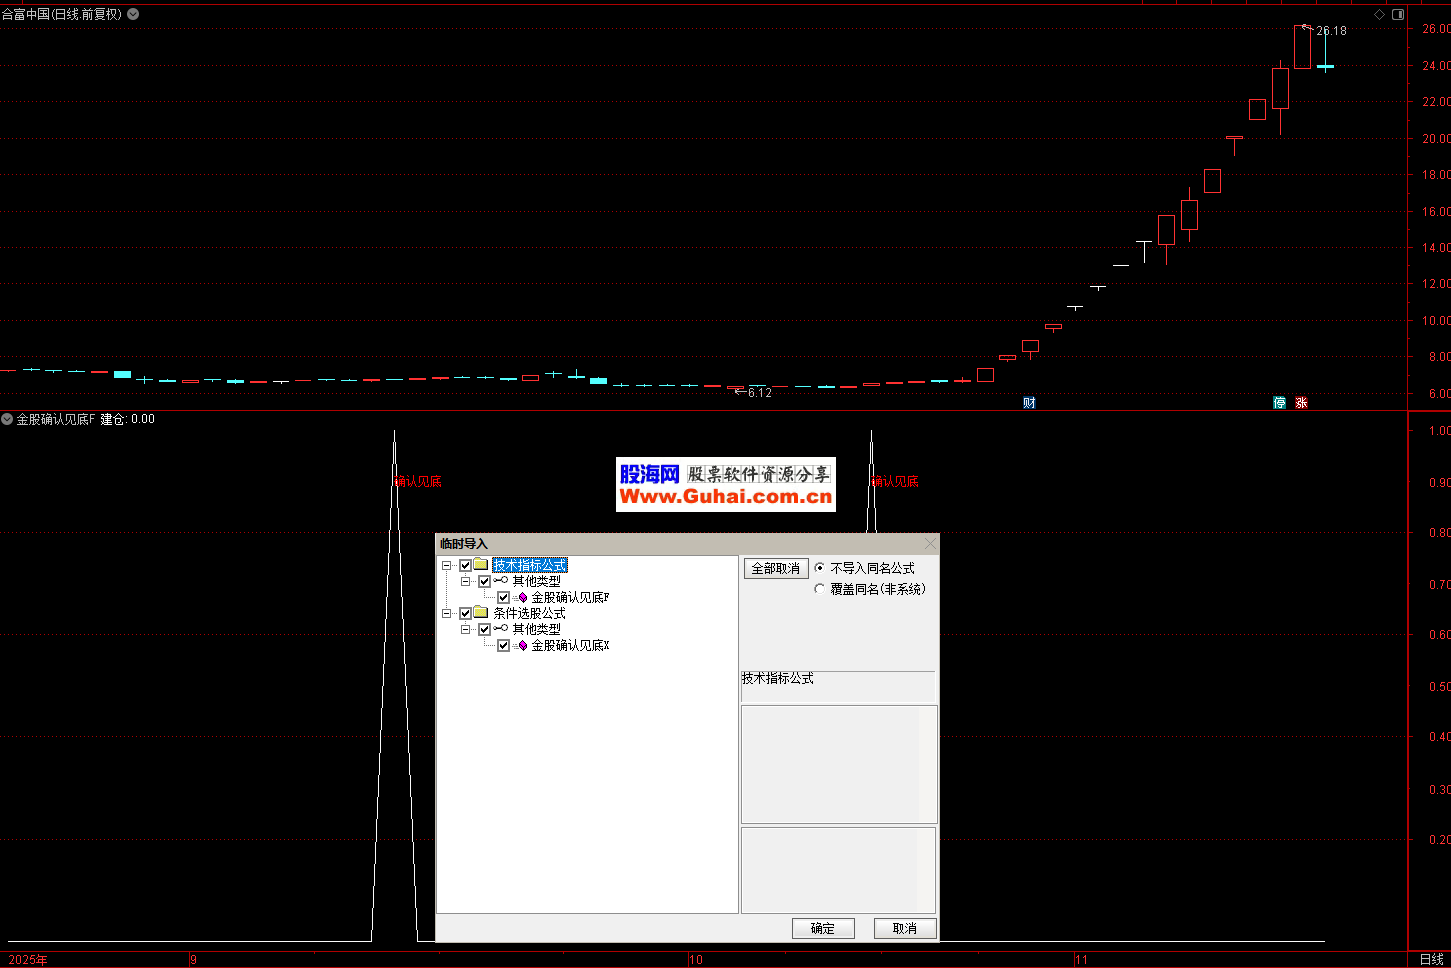Toggle the side panel icon at chart top-right
Viewport: 1451px width, 968px height.
(x=1398, y=14)
